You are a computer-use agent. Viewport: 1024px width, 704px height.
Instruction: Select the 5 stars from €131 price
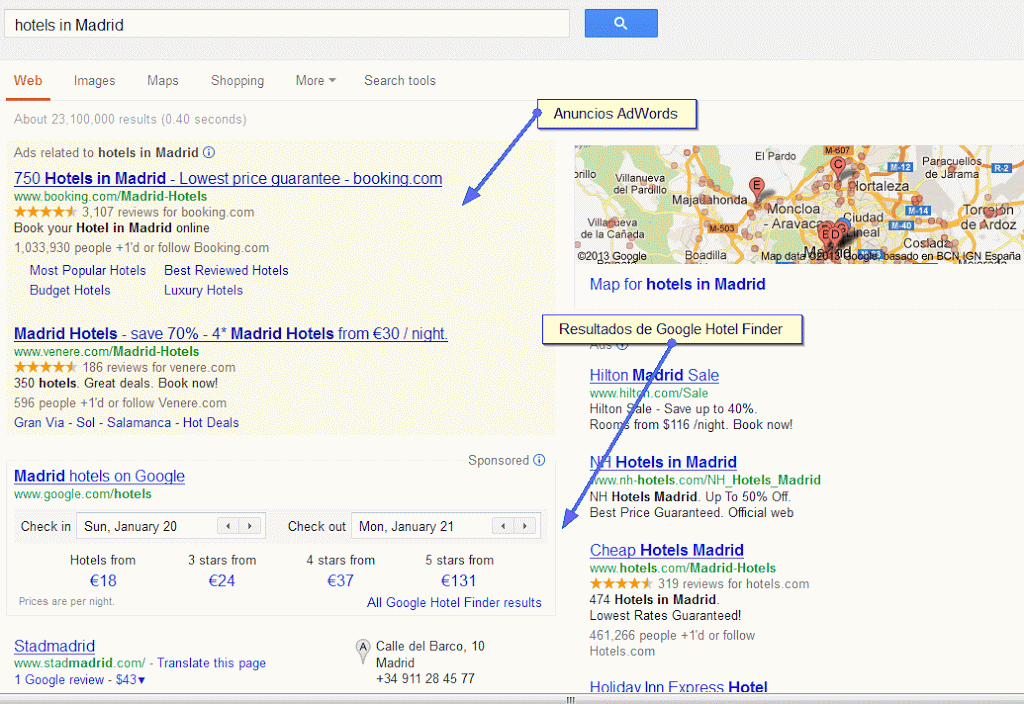tap(458, 581)
